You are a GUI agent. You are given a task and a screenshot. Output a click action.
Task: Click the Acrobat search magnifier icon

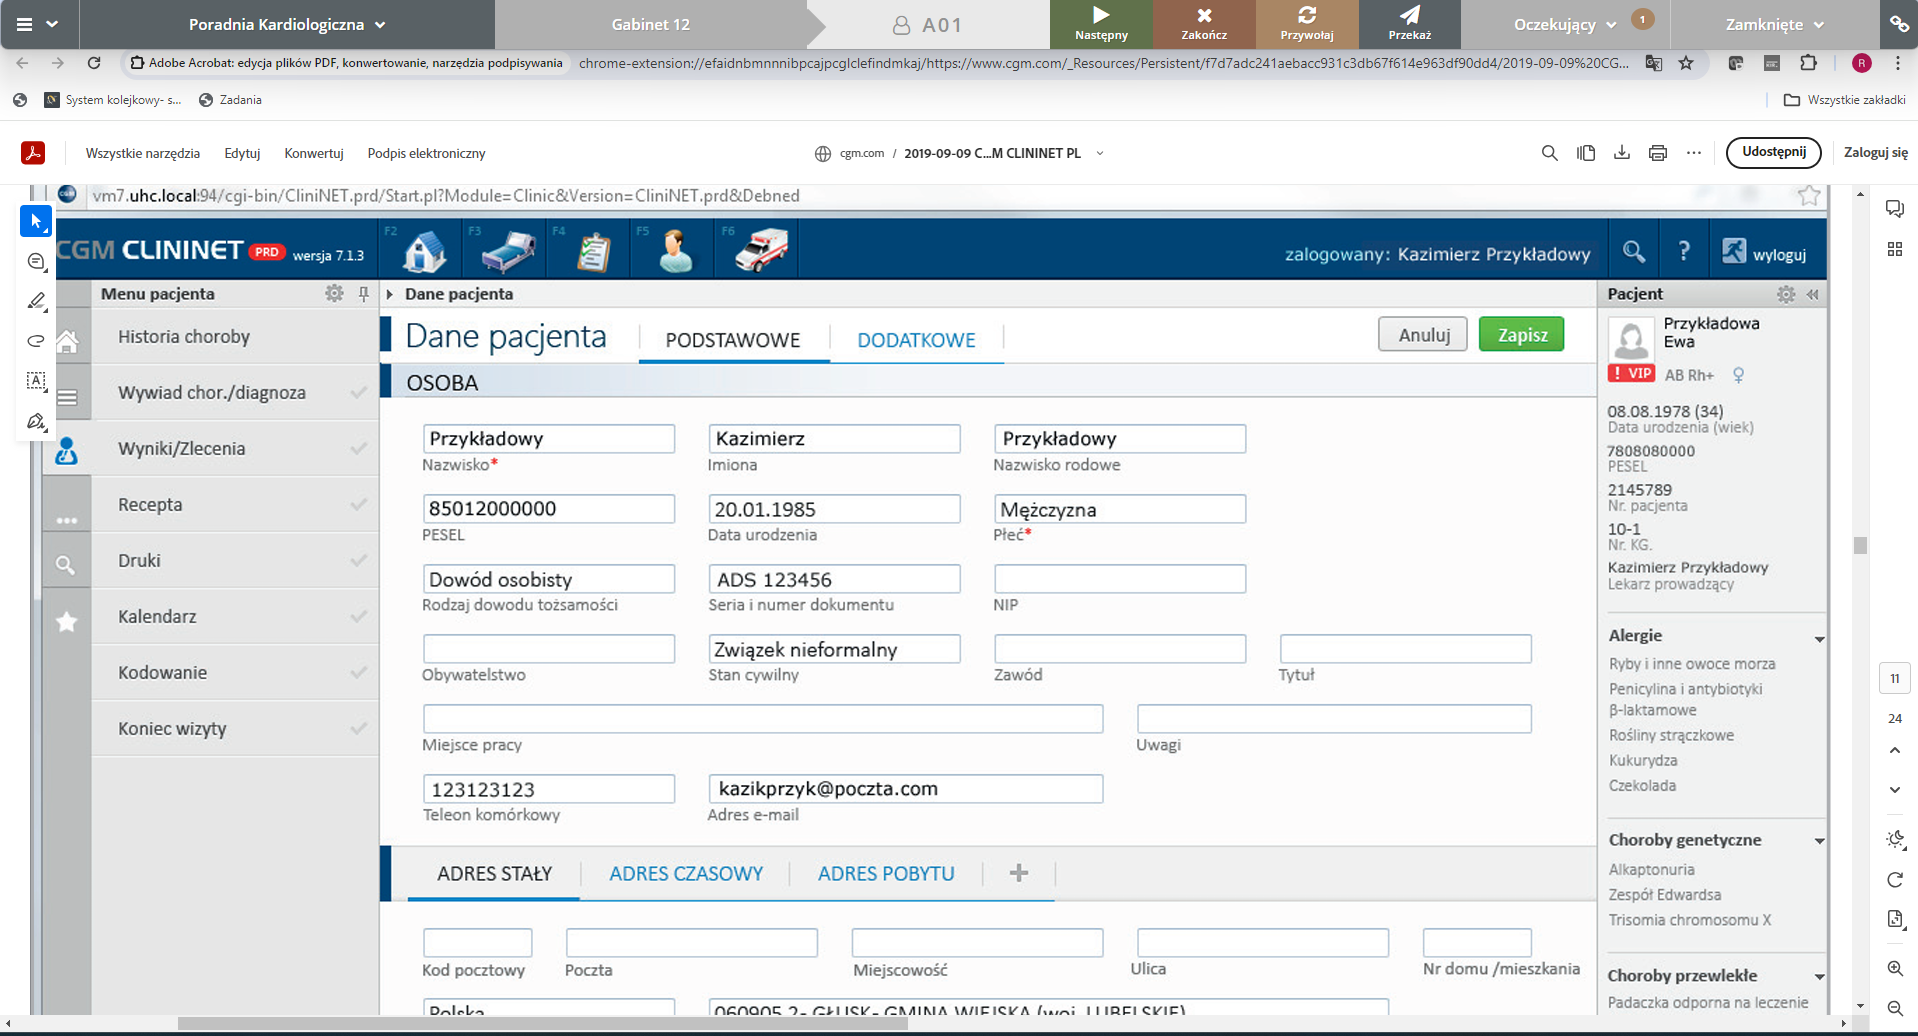1549,153
